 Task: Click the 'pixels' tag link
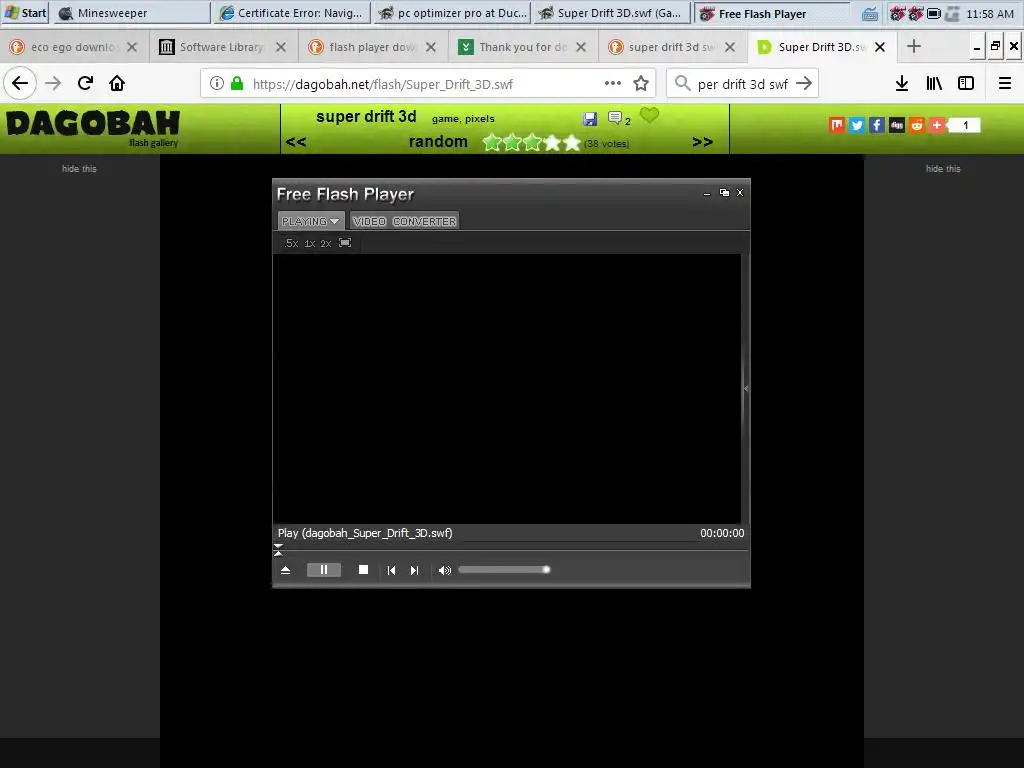click(480, 119)
